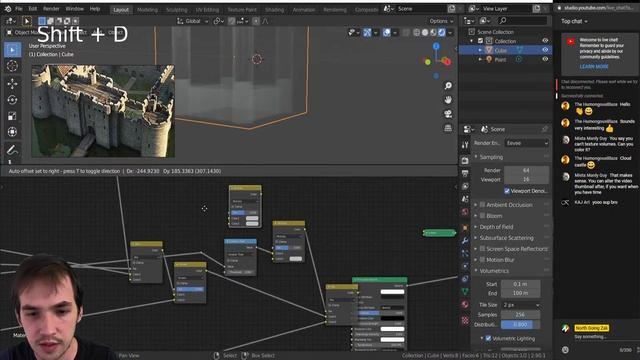Hide Point light with its eye icon

[x=545, y=59]
